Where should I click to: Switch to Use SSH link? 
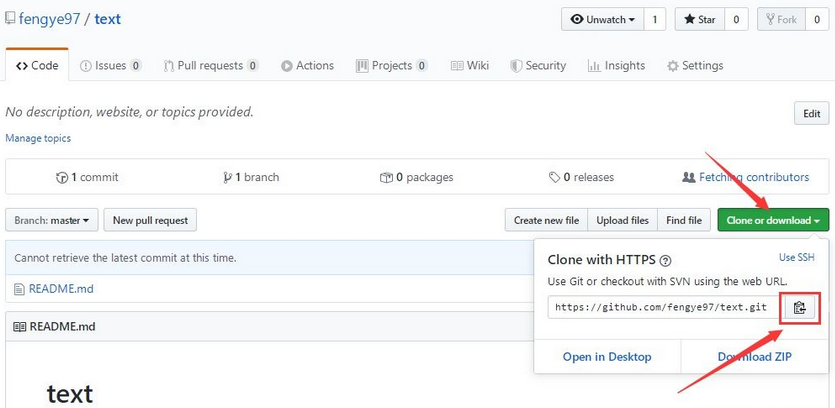797,257
